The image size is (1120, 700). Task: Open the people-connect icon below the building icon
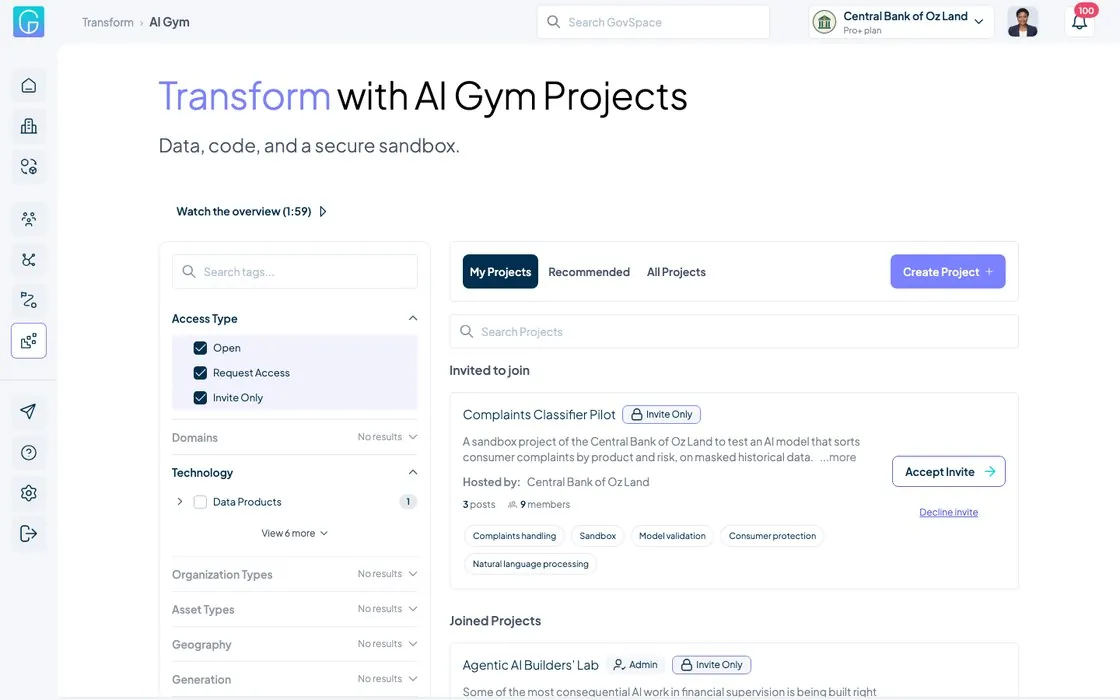[29, 166]
